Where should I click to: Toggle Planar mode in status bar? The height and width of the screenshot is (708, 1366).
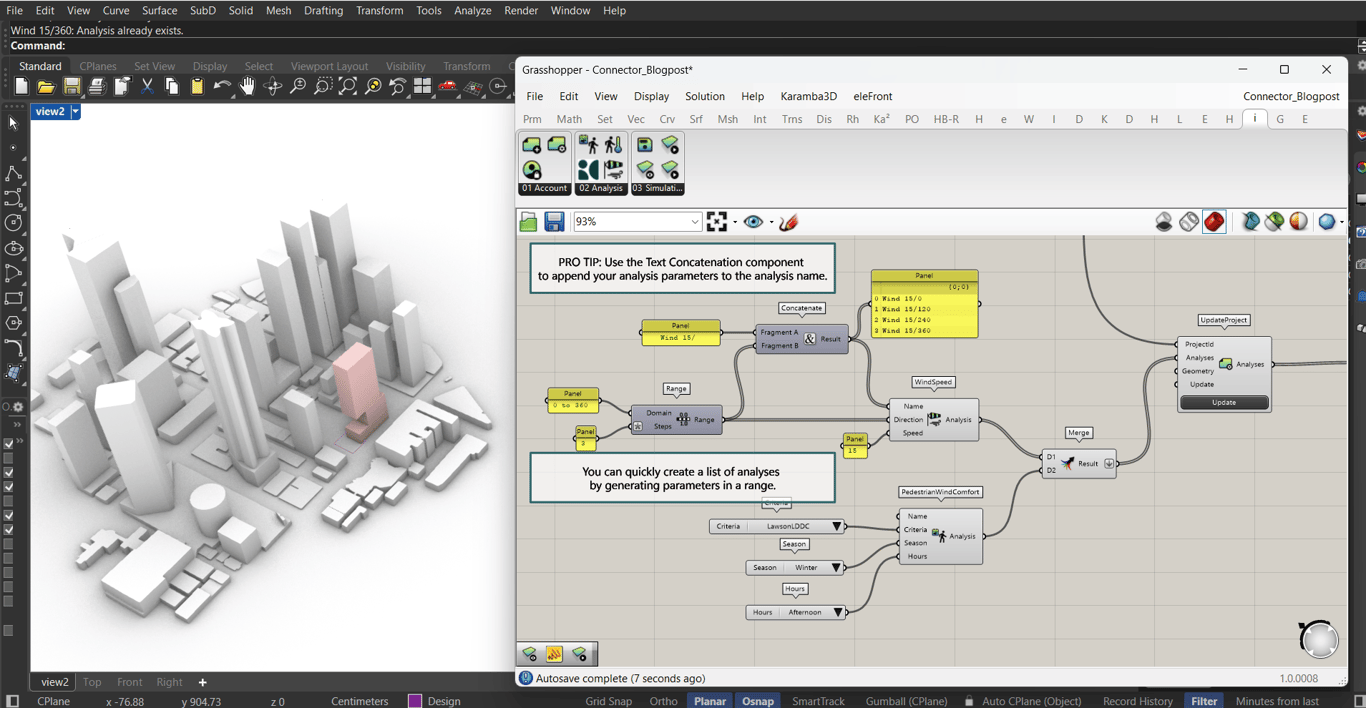(709, 701)
